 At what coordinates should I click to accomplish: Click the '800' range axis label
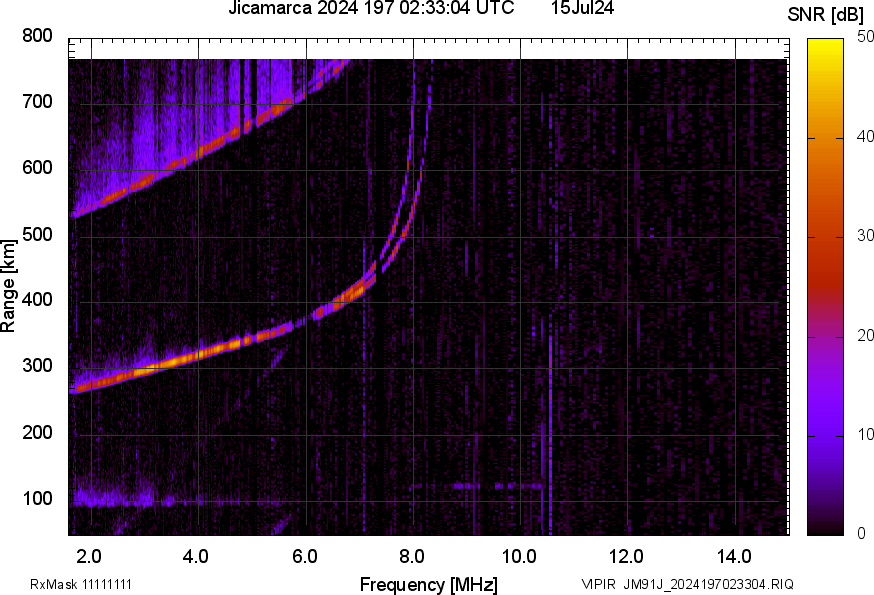(37, 36)
